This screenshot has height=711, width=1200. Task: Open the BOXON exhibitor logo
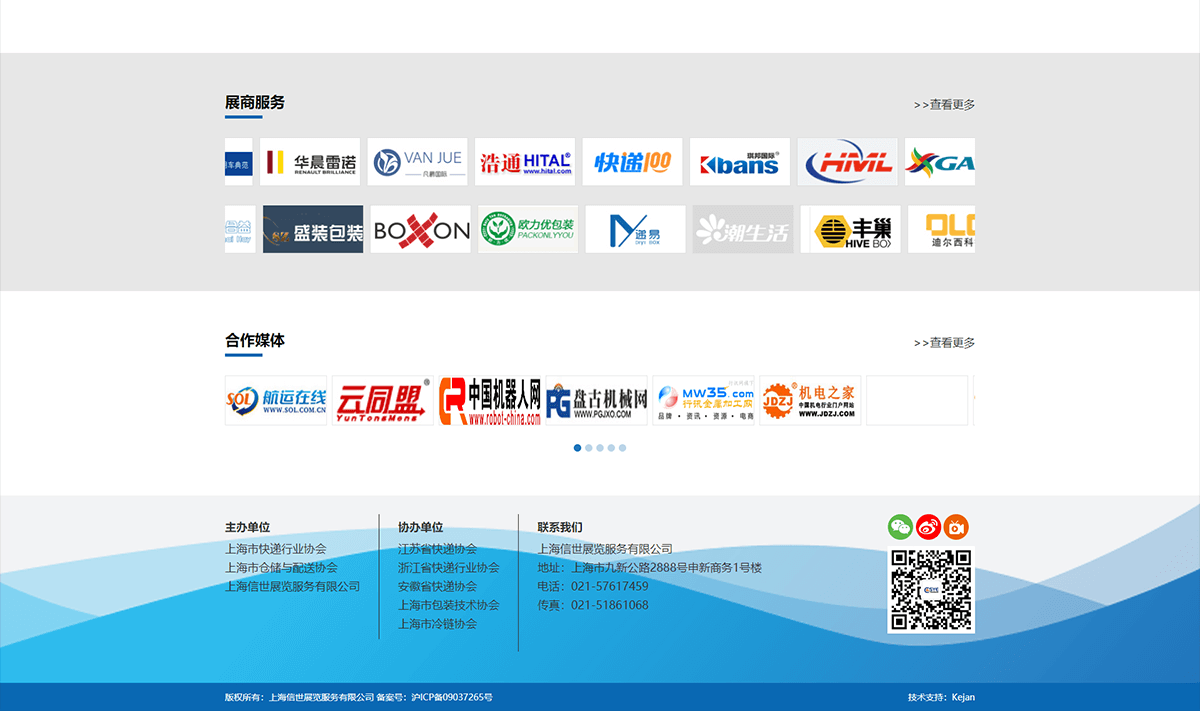point(421,229)
